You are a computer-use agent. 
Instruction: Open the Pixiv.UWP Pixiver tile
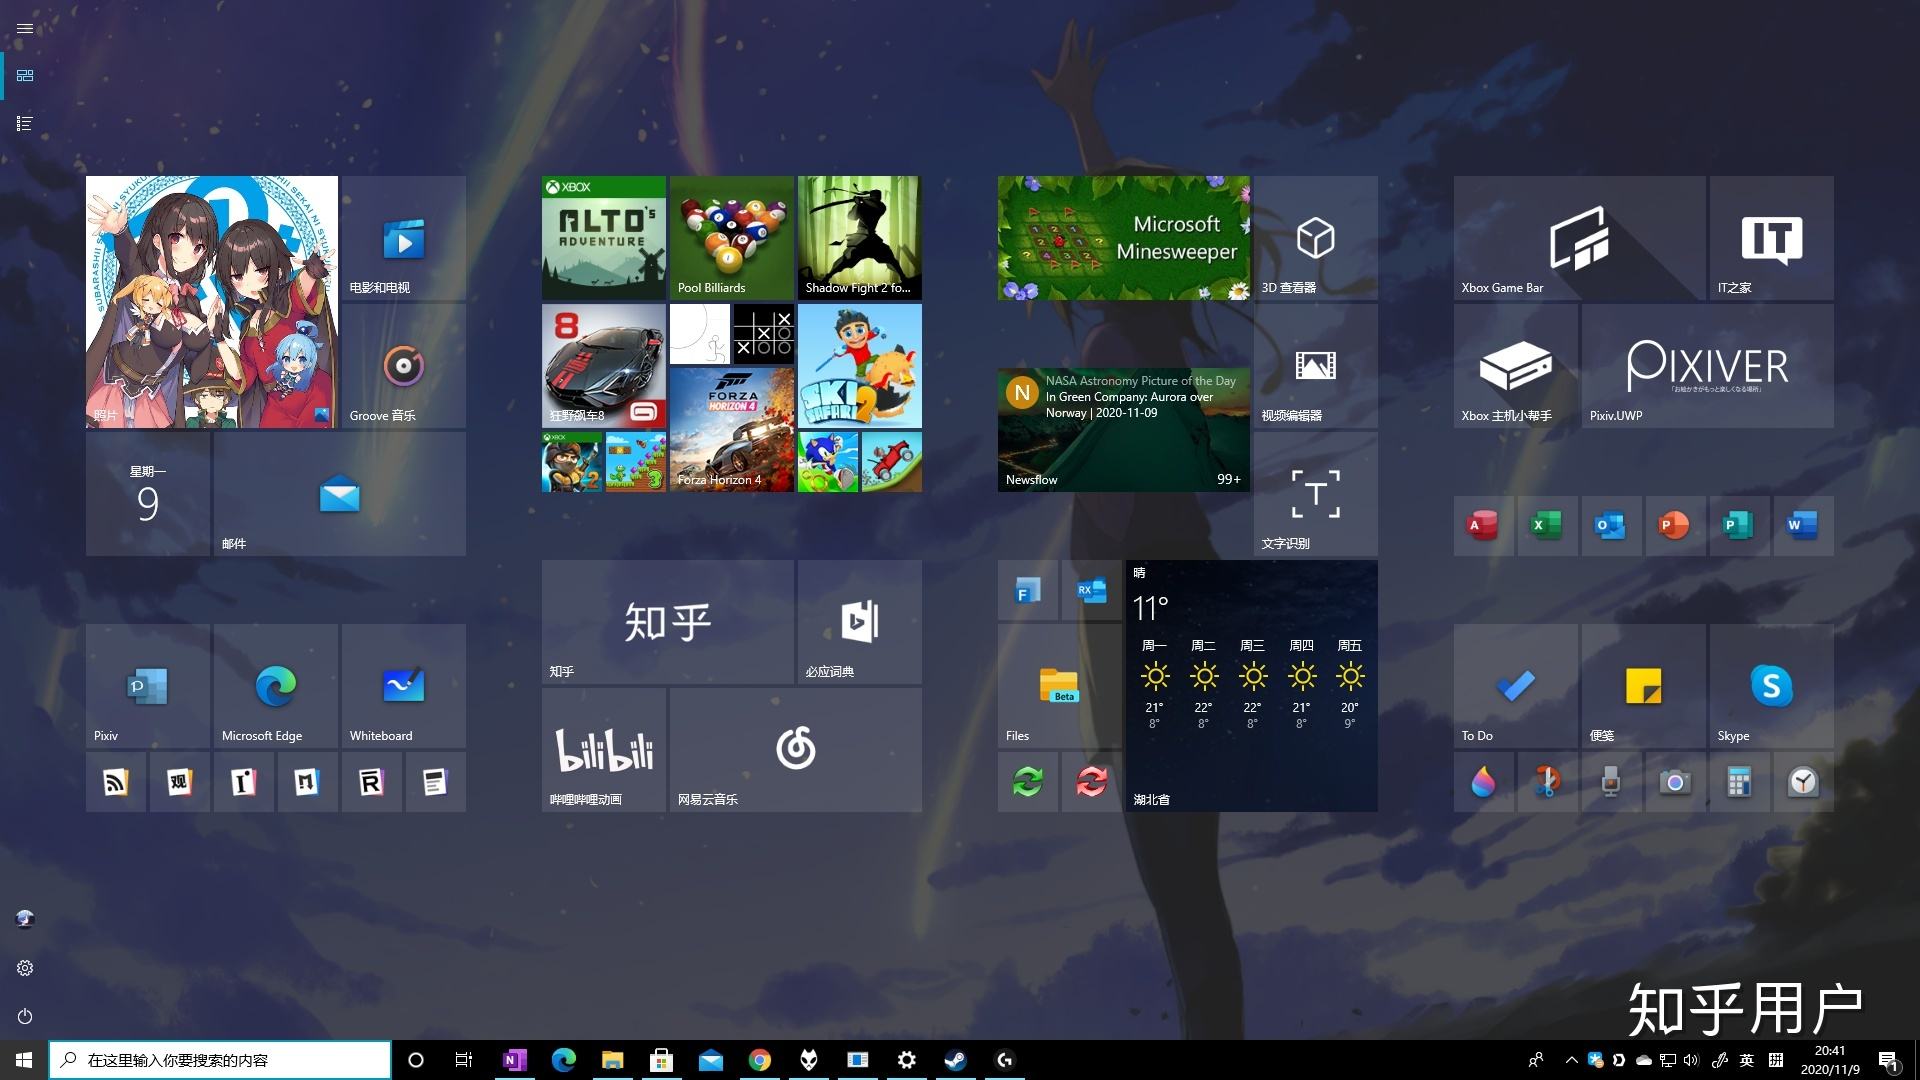pyautogui.click(x=1707, y=366)
